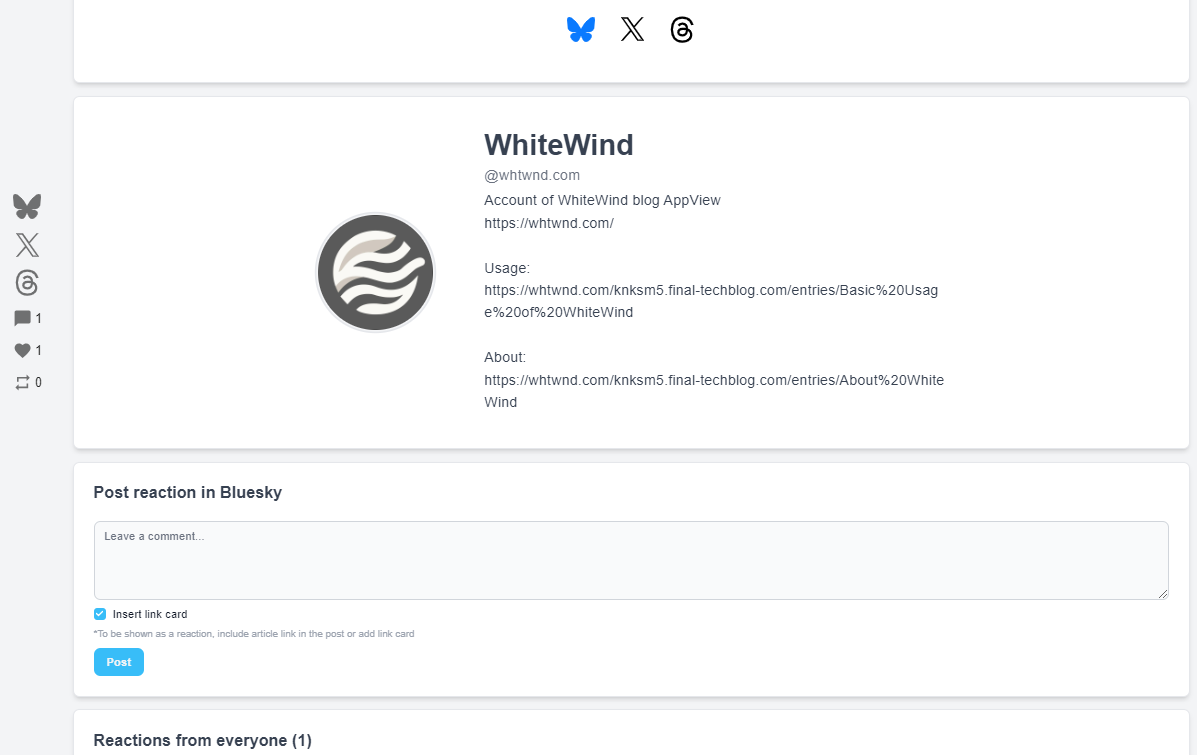Click the Reactions from everyone (1) heading
The width and height of the screenshot is (1197, 755).
pyautogui.click(x=202, y=740)
